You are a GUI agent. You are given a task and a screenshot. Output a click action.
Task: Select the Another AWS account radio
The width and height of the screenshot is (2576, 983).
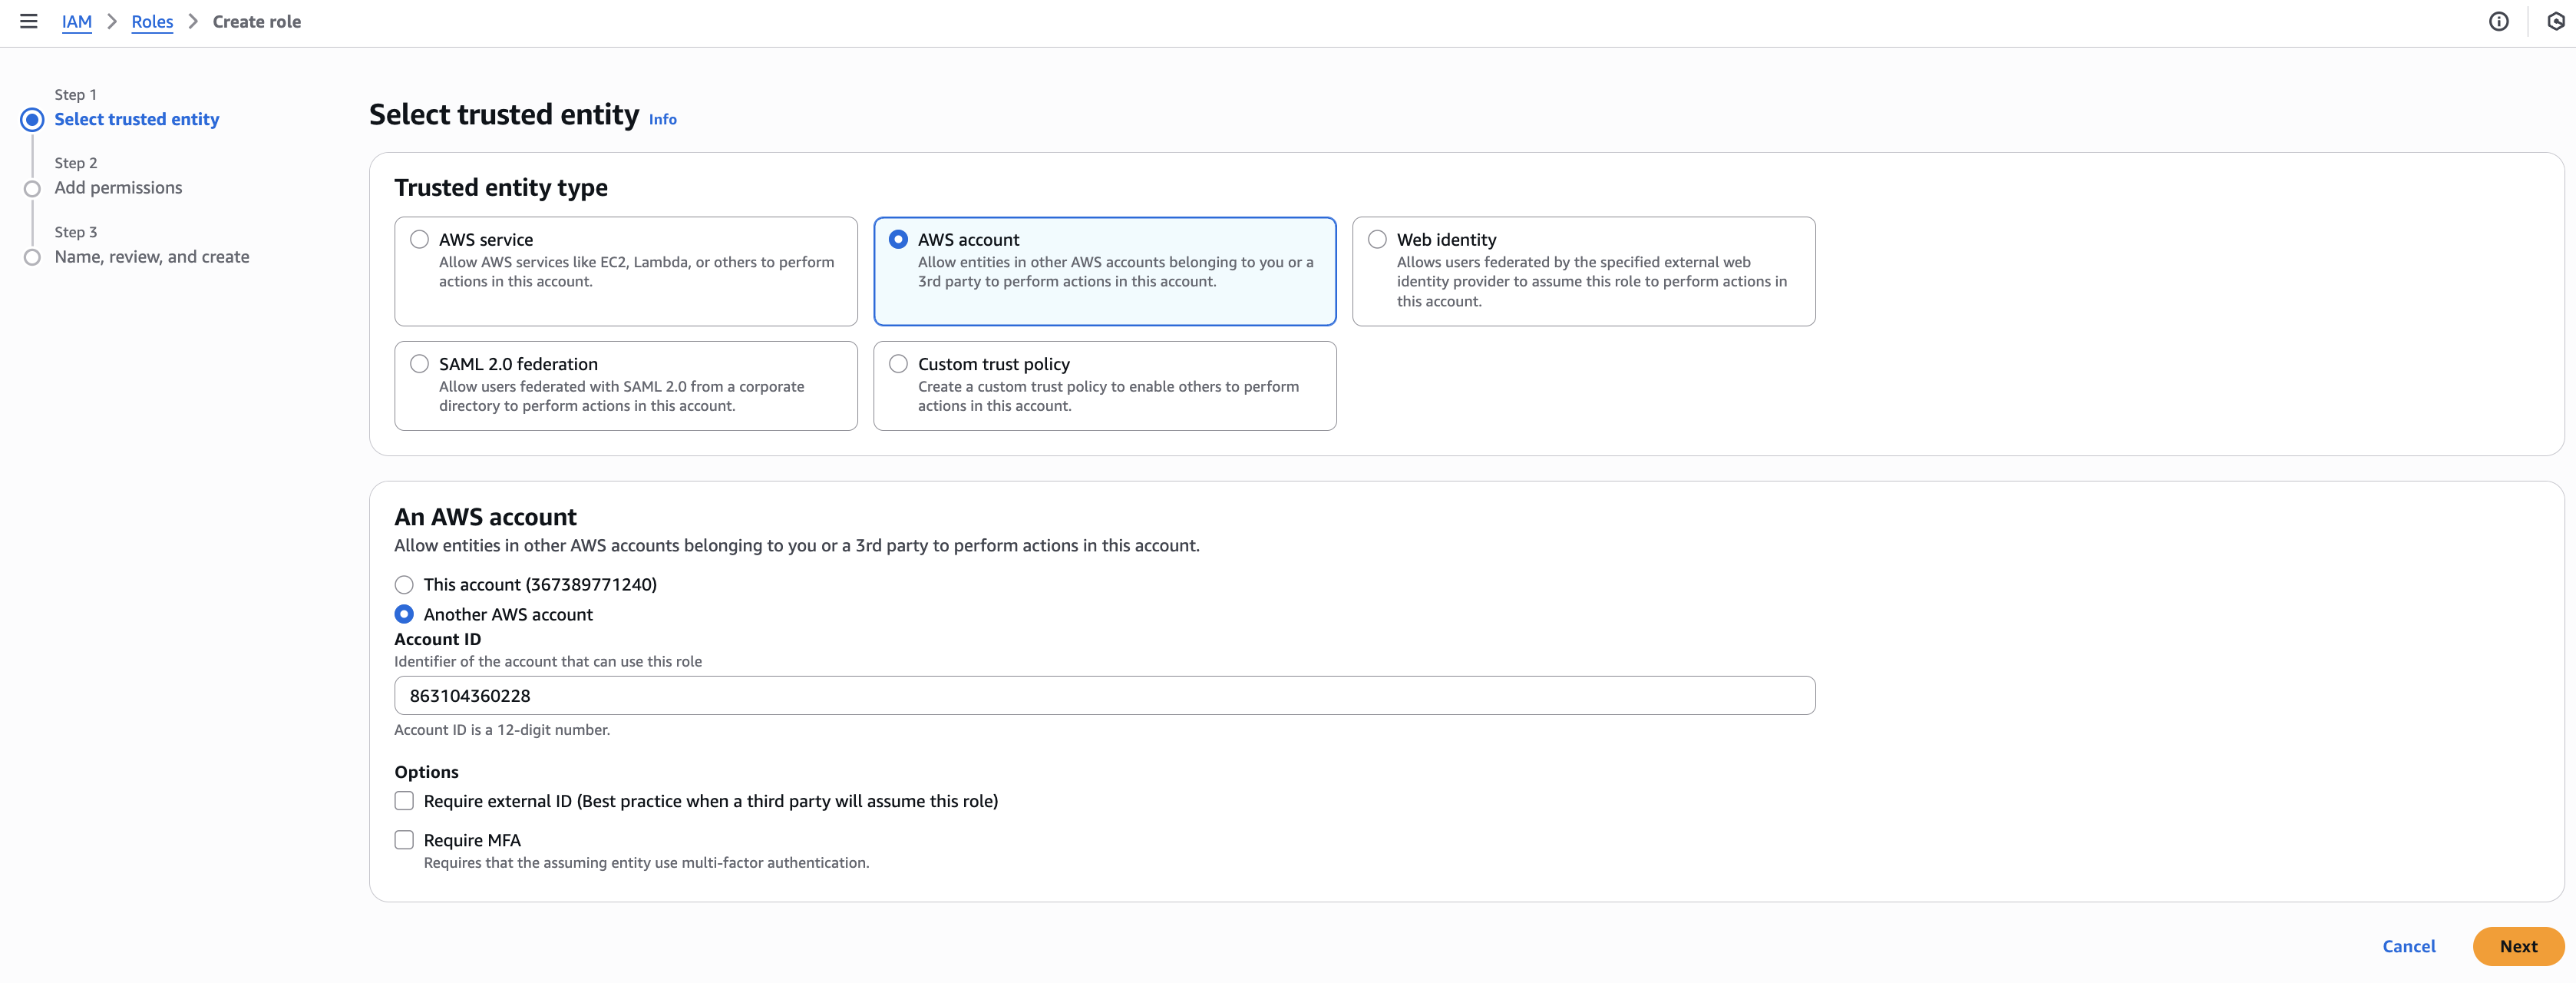pyautogui.click(x=404, y=614)
